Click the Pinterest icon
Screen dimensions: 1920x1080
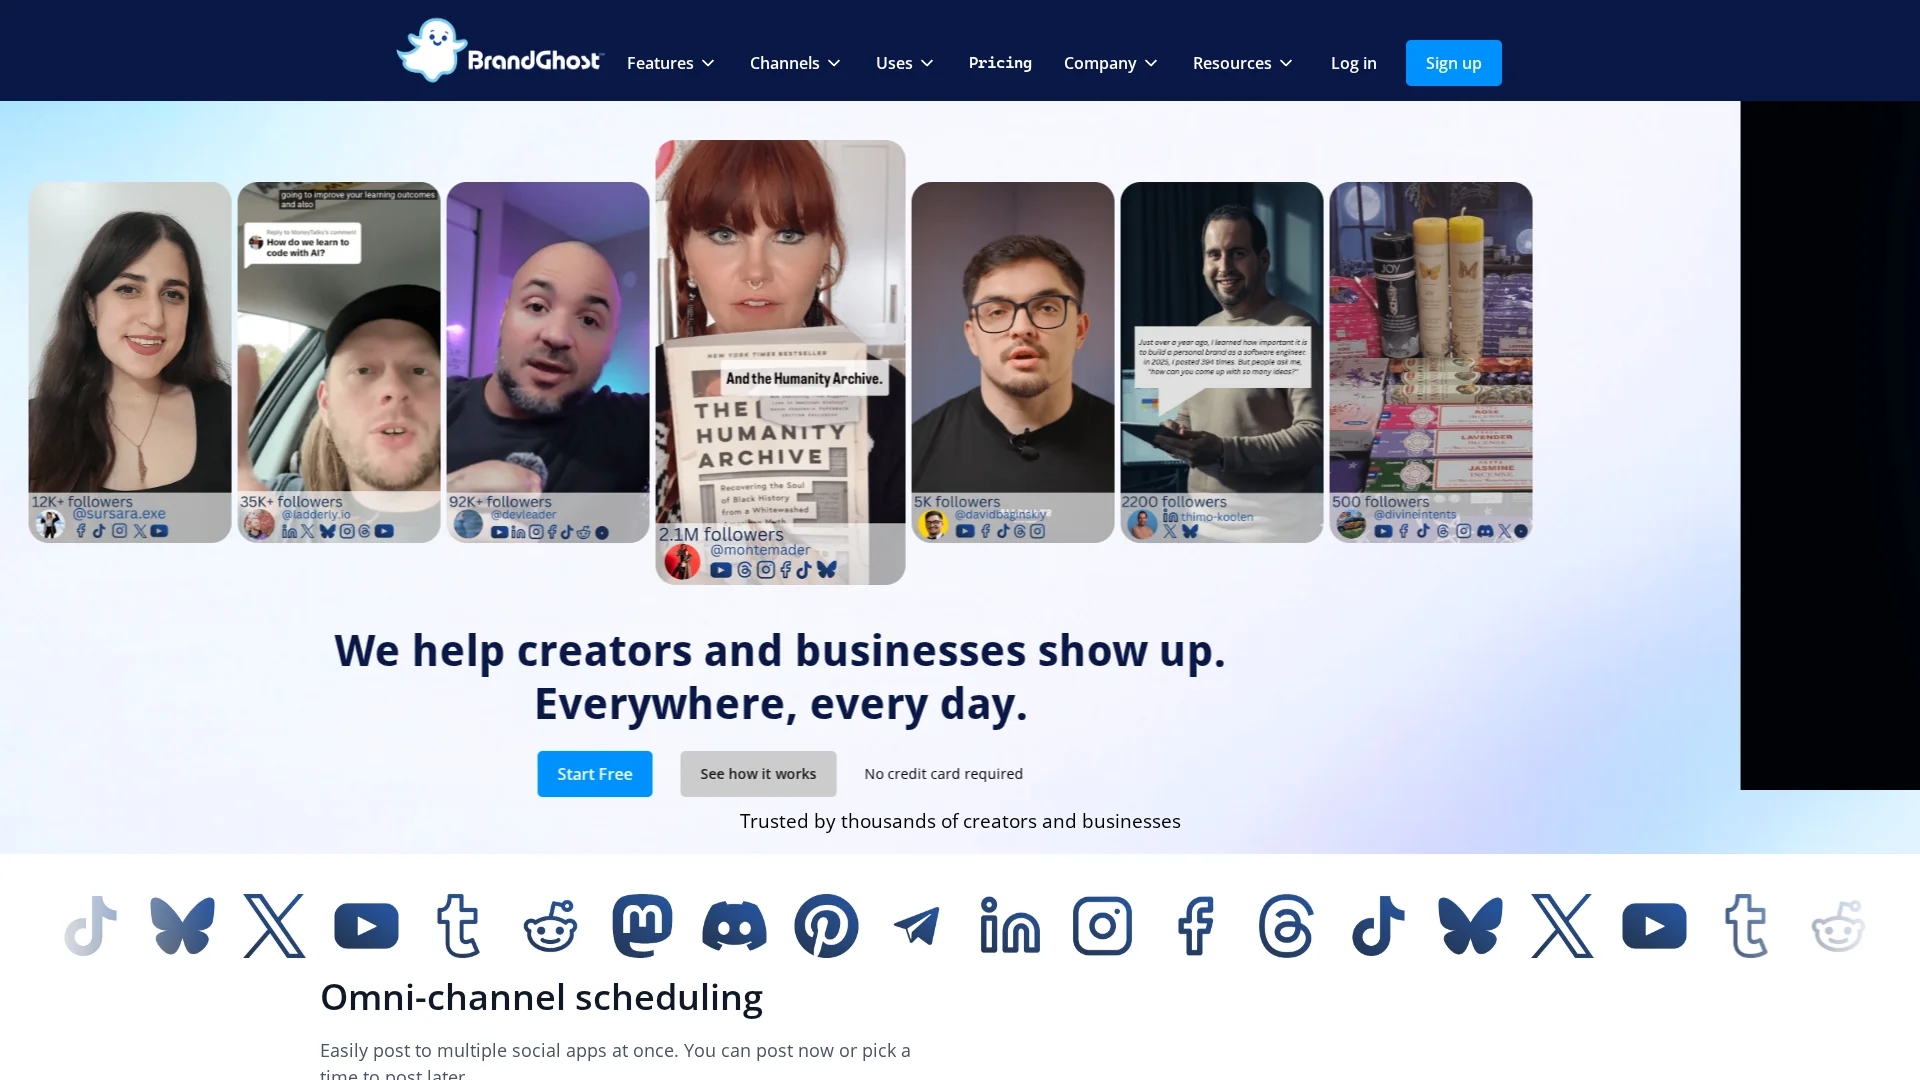(826, 926)
